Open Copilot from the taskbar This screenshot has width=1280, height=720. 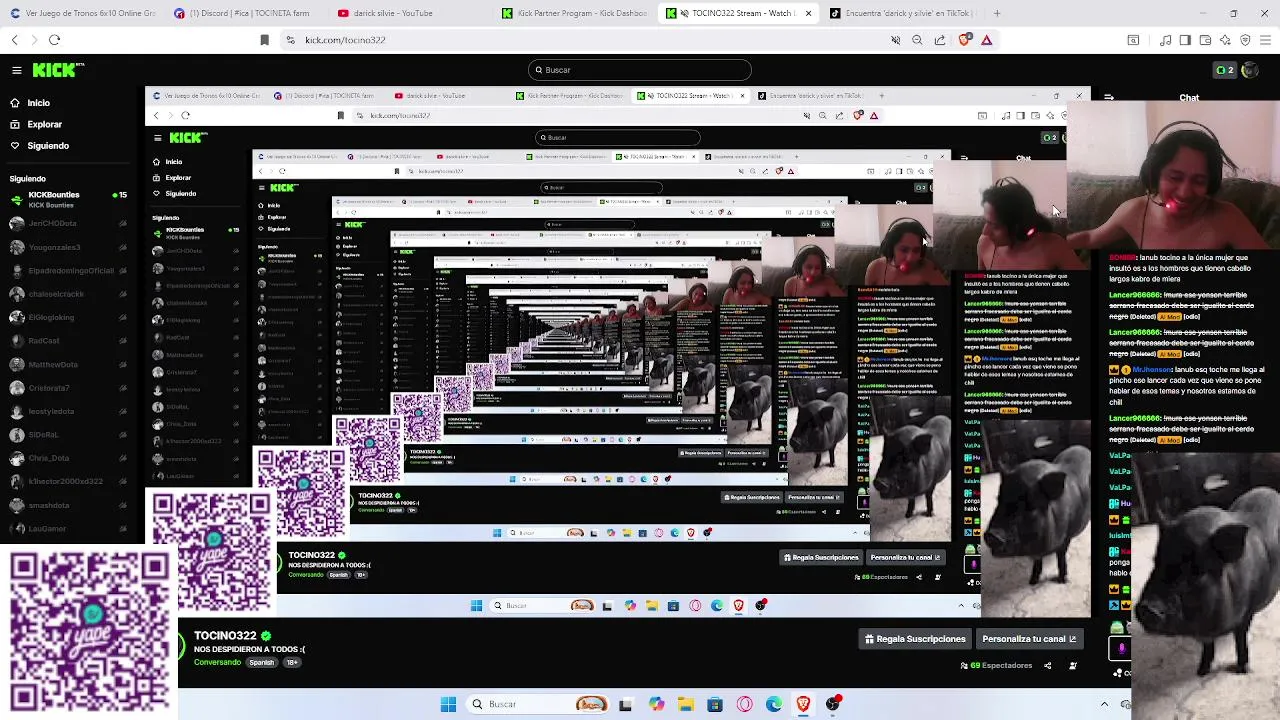click(x=656, y=704)
